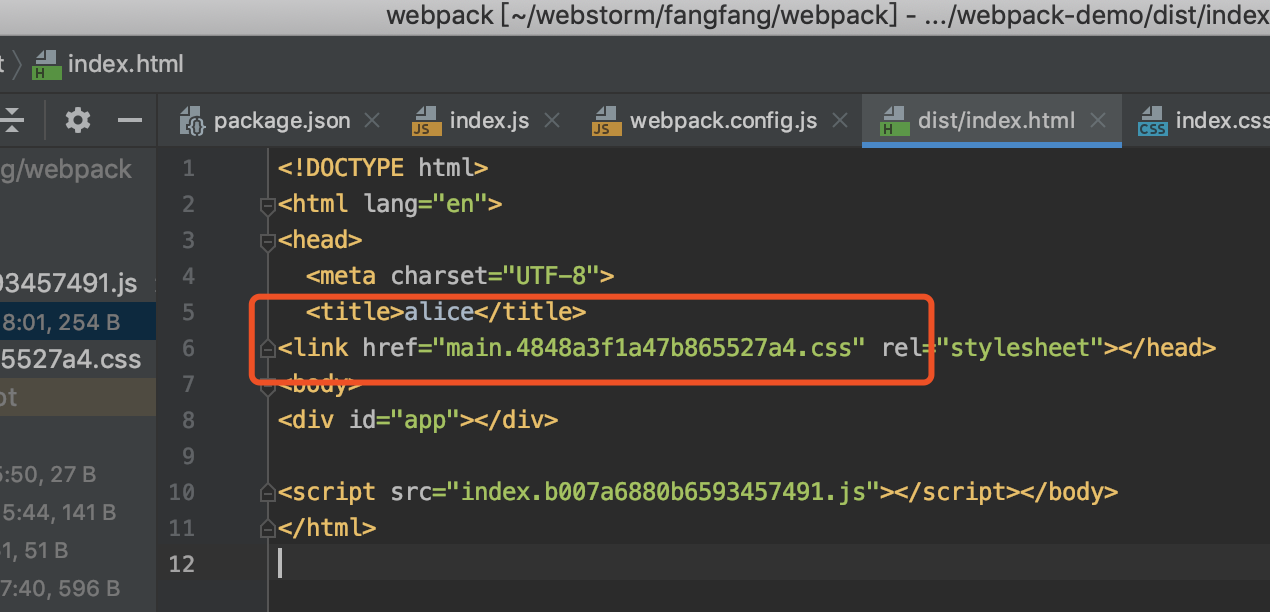Viewport: 1270px width, 612px height.
Task: Select the file ending 65527a4.css in project tree
Action: (x=70, y=360)
